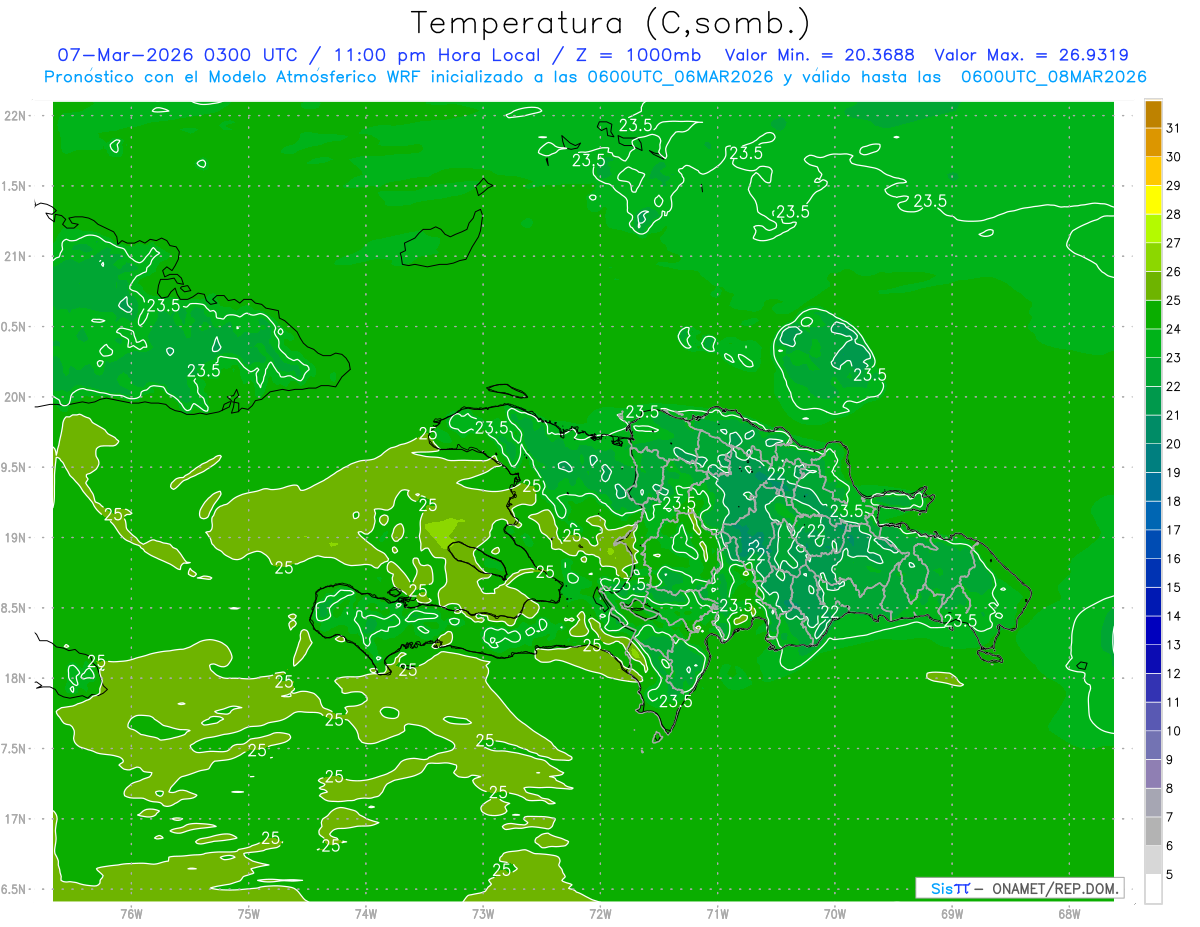Click the "70W" longitude axis label
Screen dimensions: 1200x927
(834, 914)
